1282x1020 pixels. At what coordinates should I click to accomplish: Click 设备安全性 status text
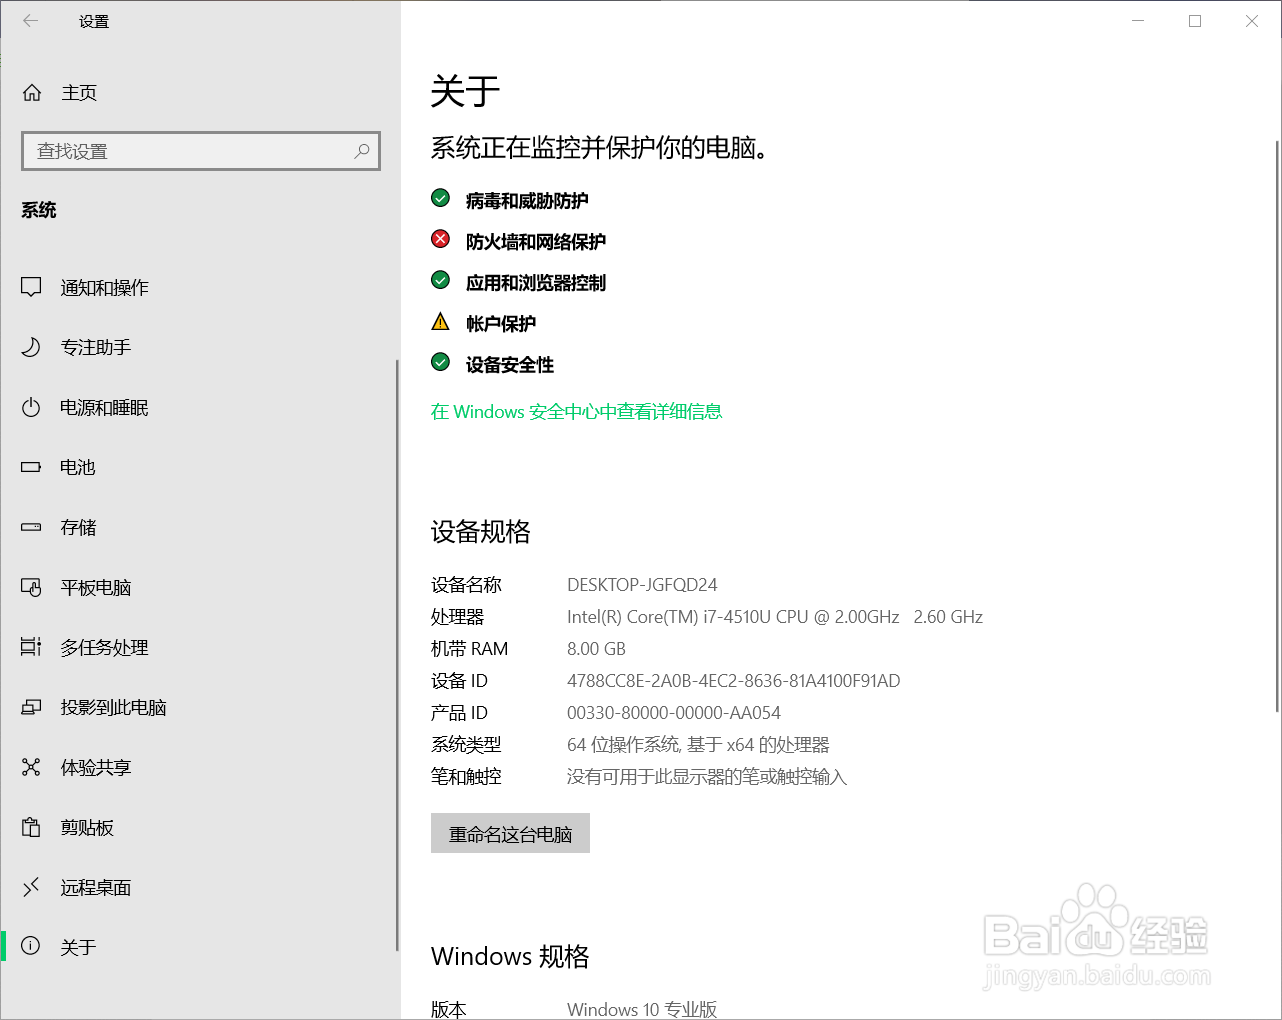[510, 364]
